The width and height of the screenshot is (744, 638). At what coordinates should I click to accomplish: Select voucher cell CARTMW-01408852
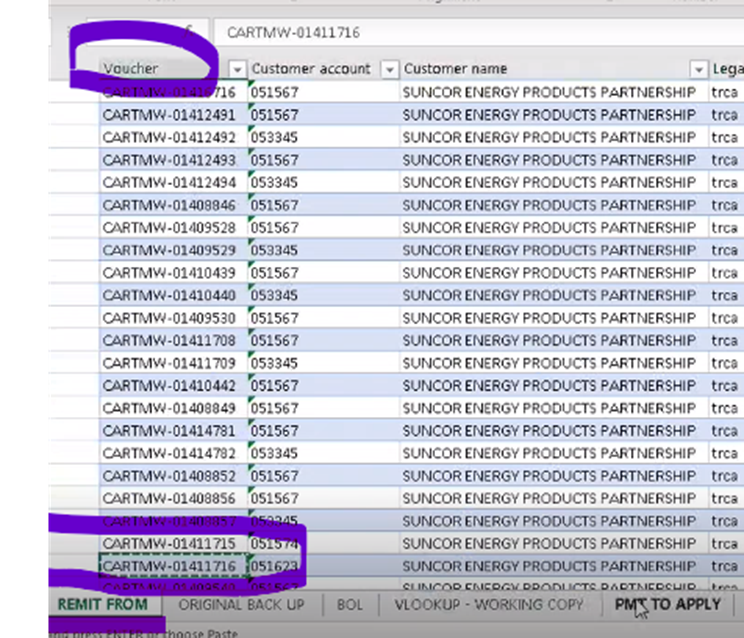(x=174, y=476)
